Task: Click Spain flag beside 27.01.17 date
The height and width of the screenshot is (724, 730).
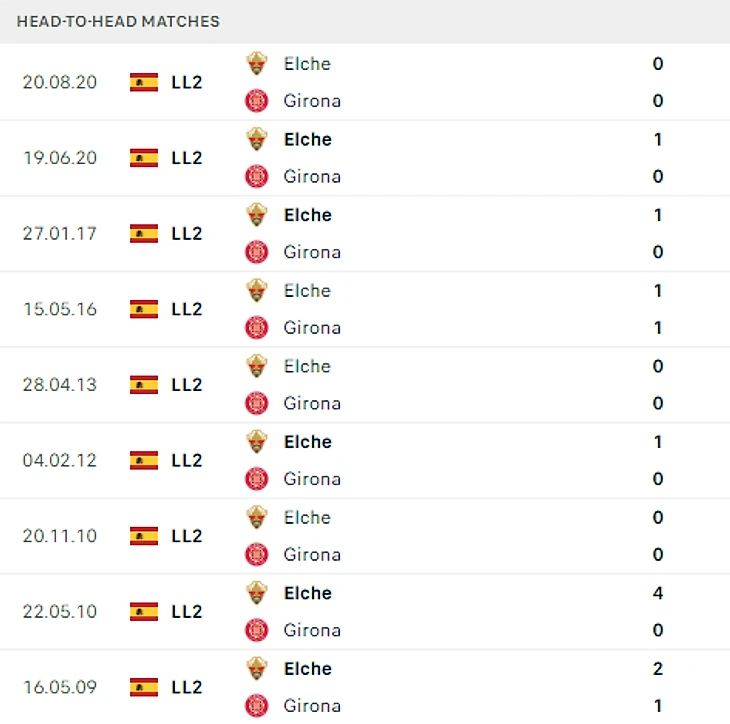Action: click(144, 233)
